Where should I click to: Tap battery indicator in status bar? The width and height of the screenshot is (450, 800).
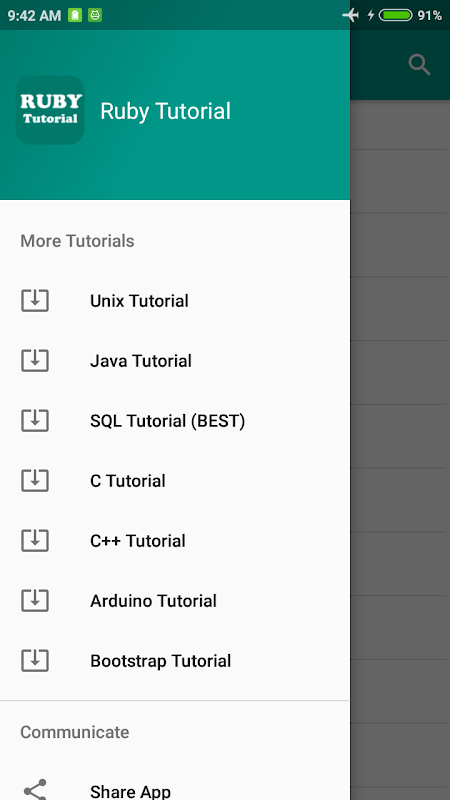click(395, 15)
